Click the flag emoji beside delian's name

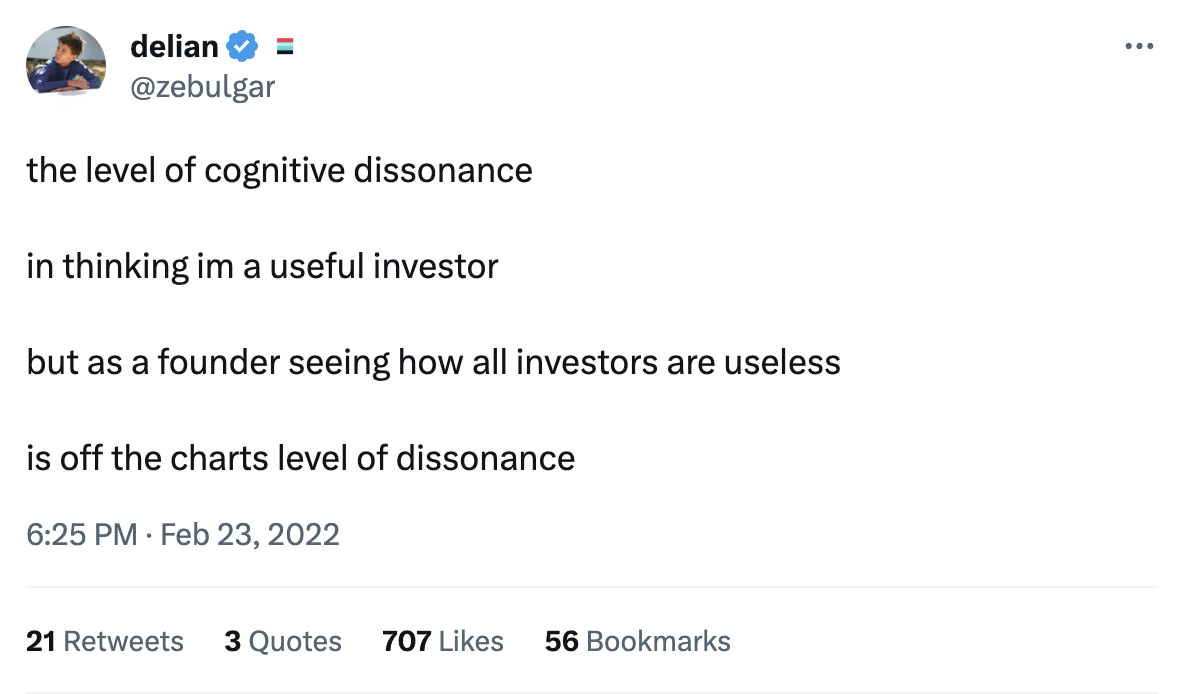(x=284, y=46)
